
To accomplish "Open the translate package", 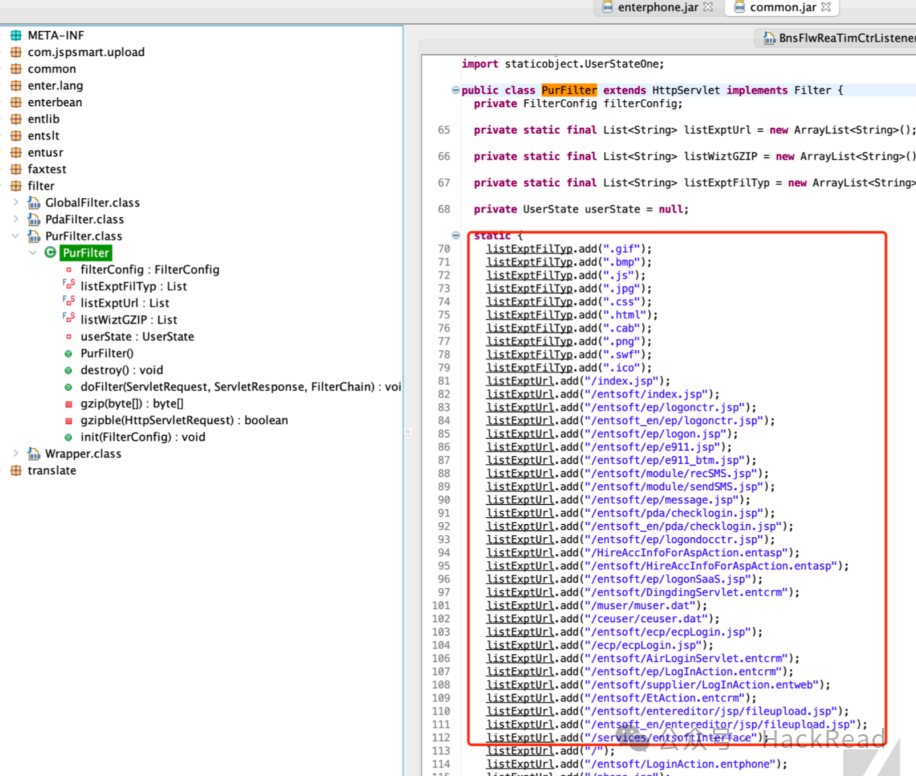I will click(x=51, y=470).
